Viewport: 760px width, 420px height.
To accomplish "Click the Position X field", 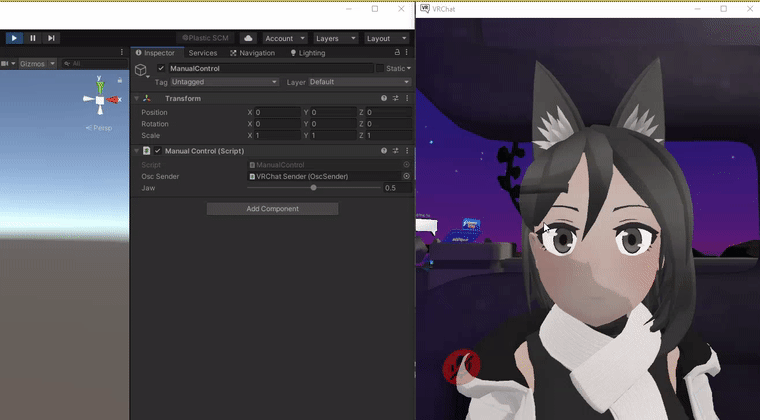I will click(x=278, y=112).
